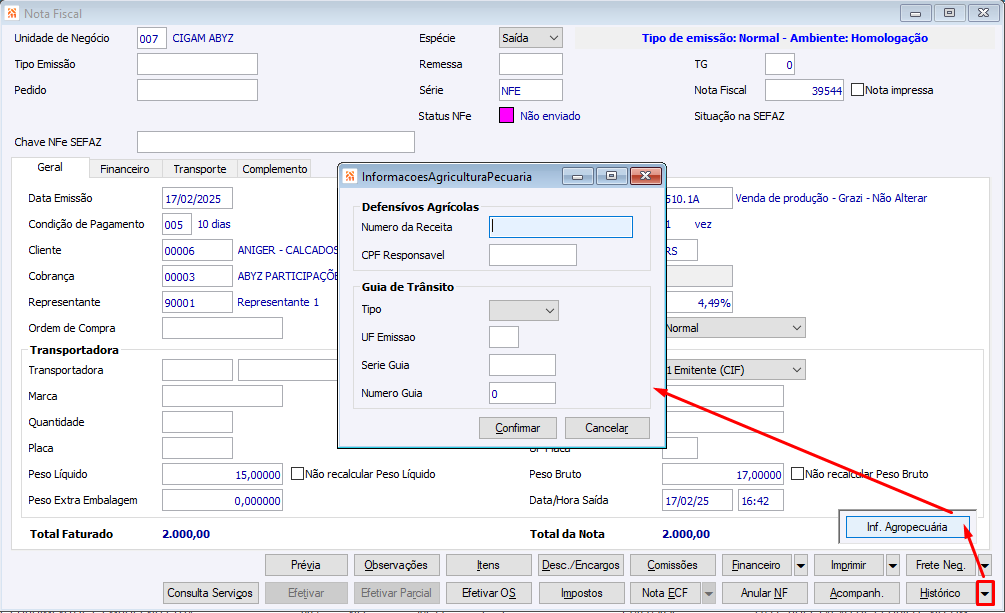Check Não recalcular Peso Líquido

pos(297,474)
